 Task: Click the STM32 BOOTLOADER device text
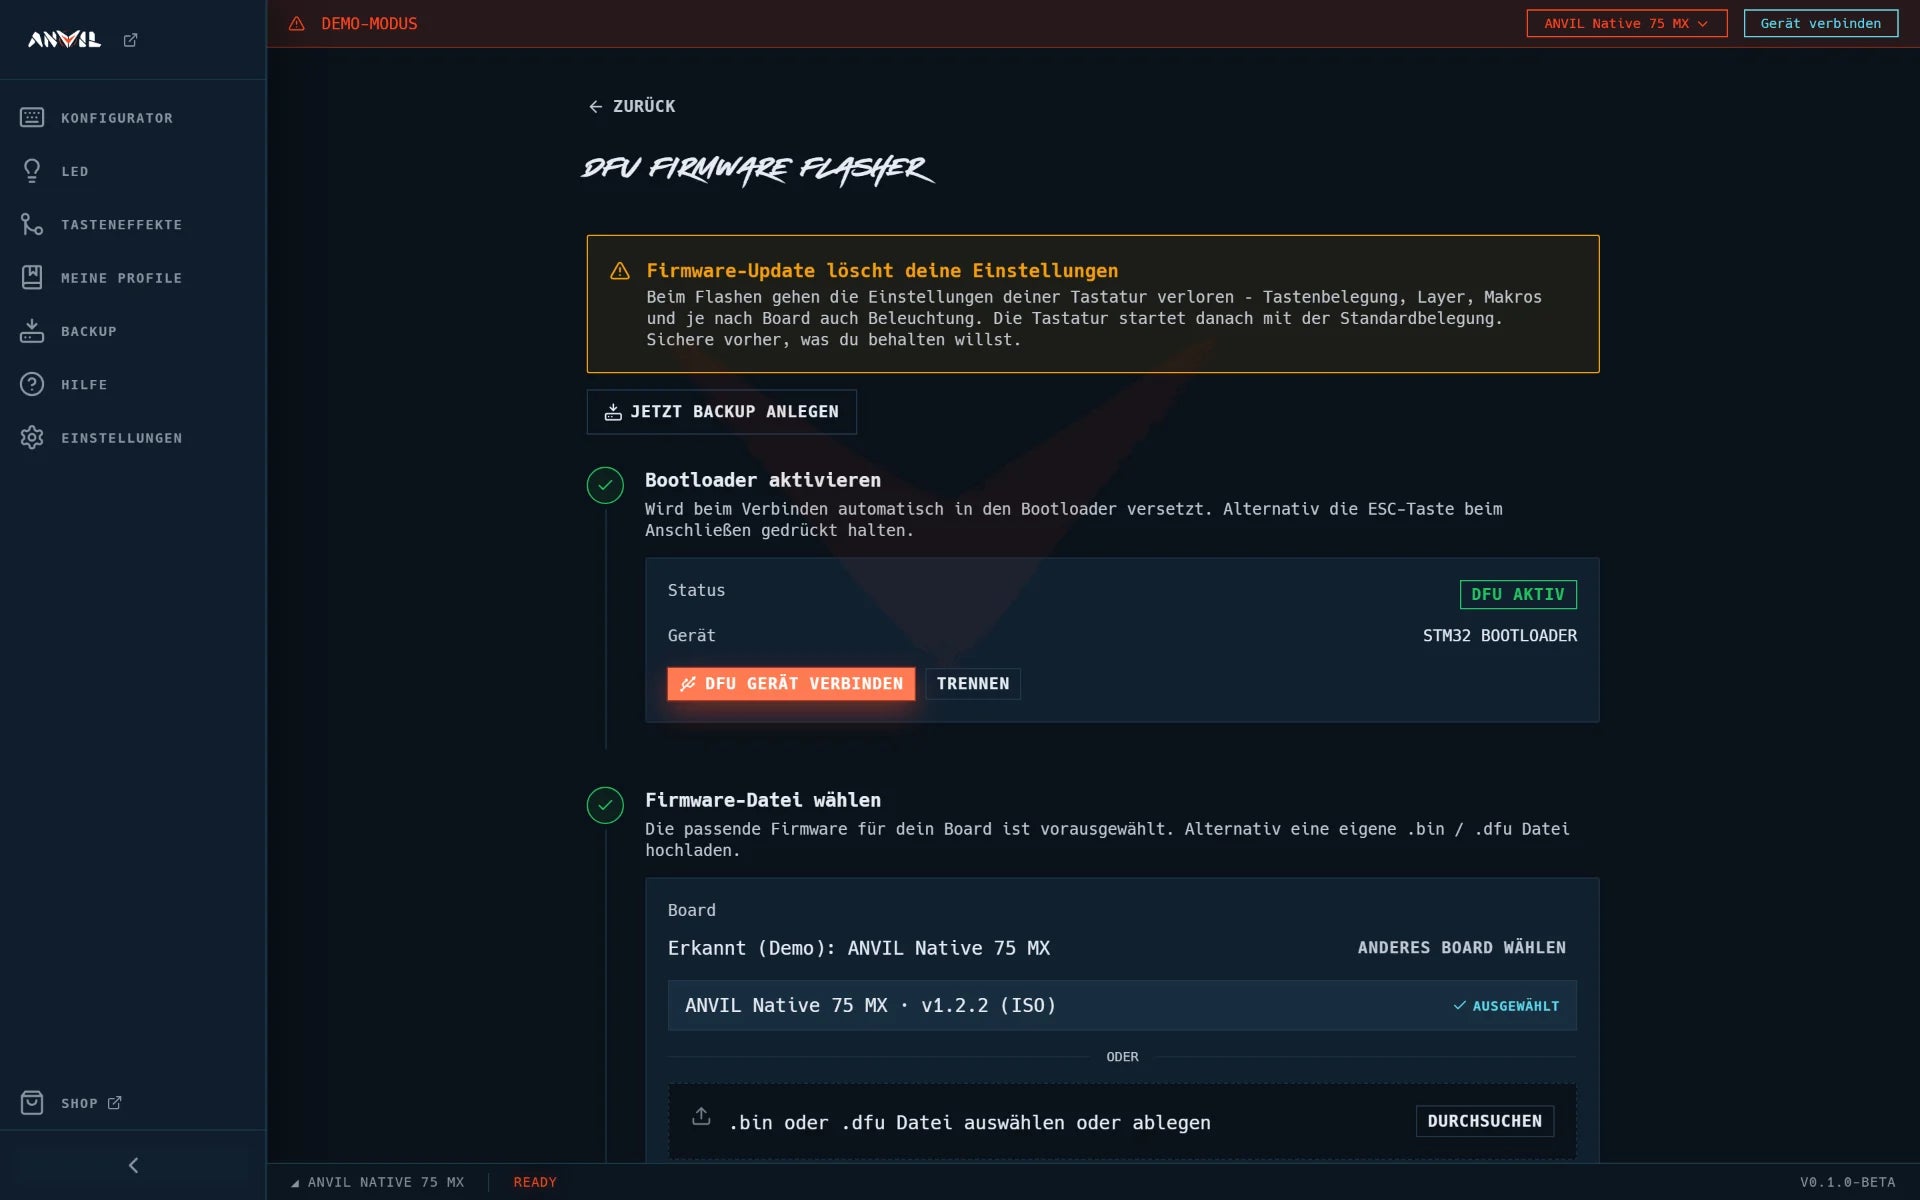tap(1500, 636)
